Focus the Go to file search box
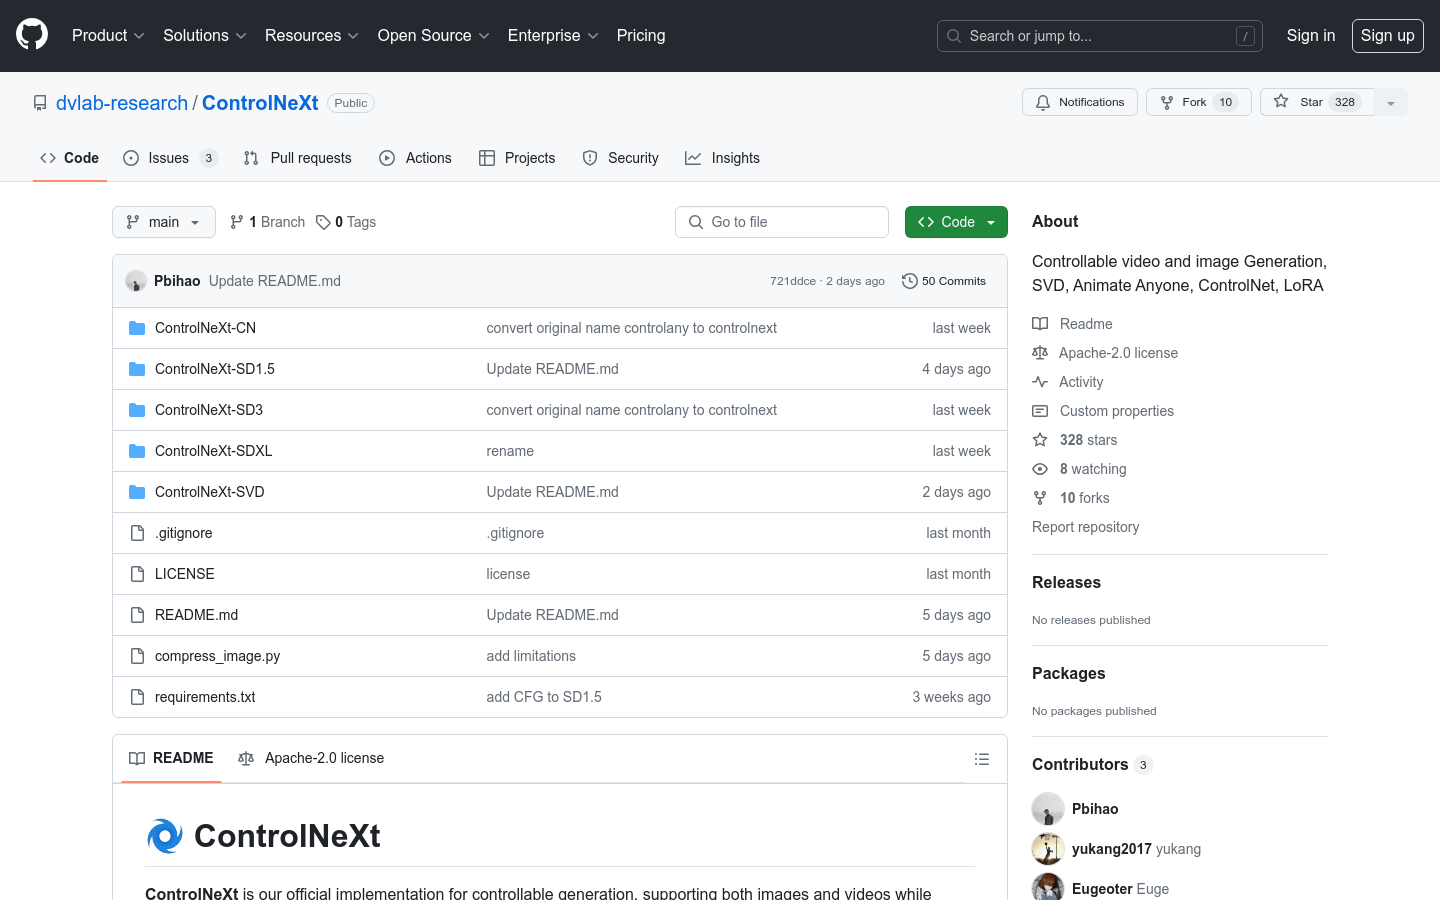 coord(782,222)
